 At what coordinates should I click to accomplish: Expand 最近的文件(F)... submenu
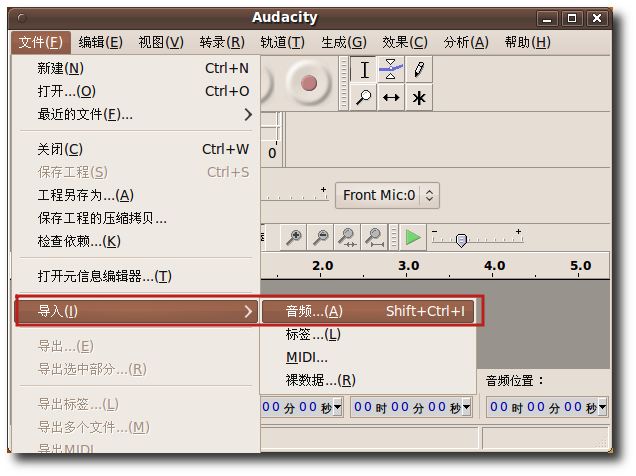click(136, 115)
